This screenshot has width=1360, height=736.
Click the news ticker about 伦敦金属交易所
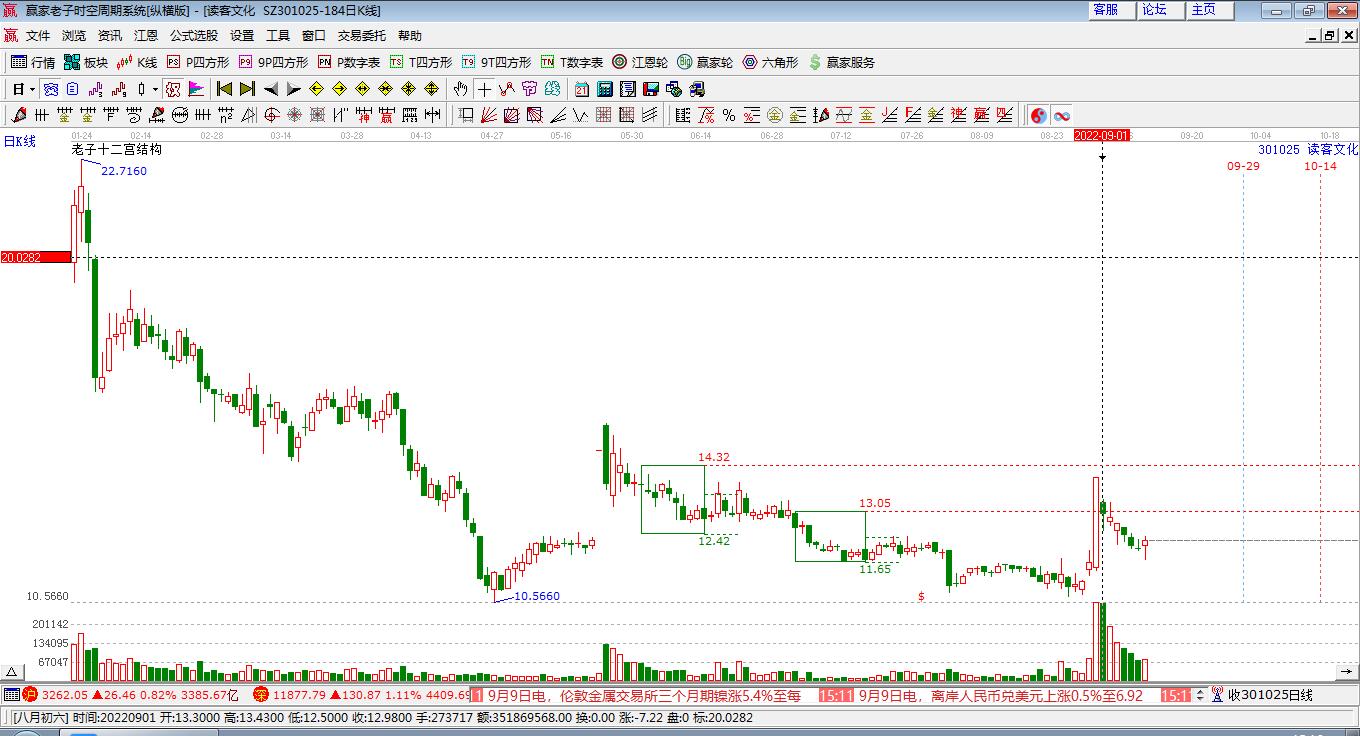tap(644, 695)
